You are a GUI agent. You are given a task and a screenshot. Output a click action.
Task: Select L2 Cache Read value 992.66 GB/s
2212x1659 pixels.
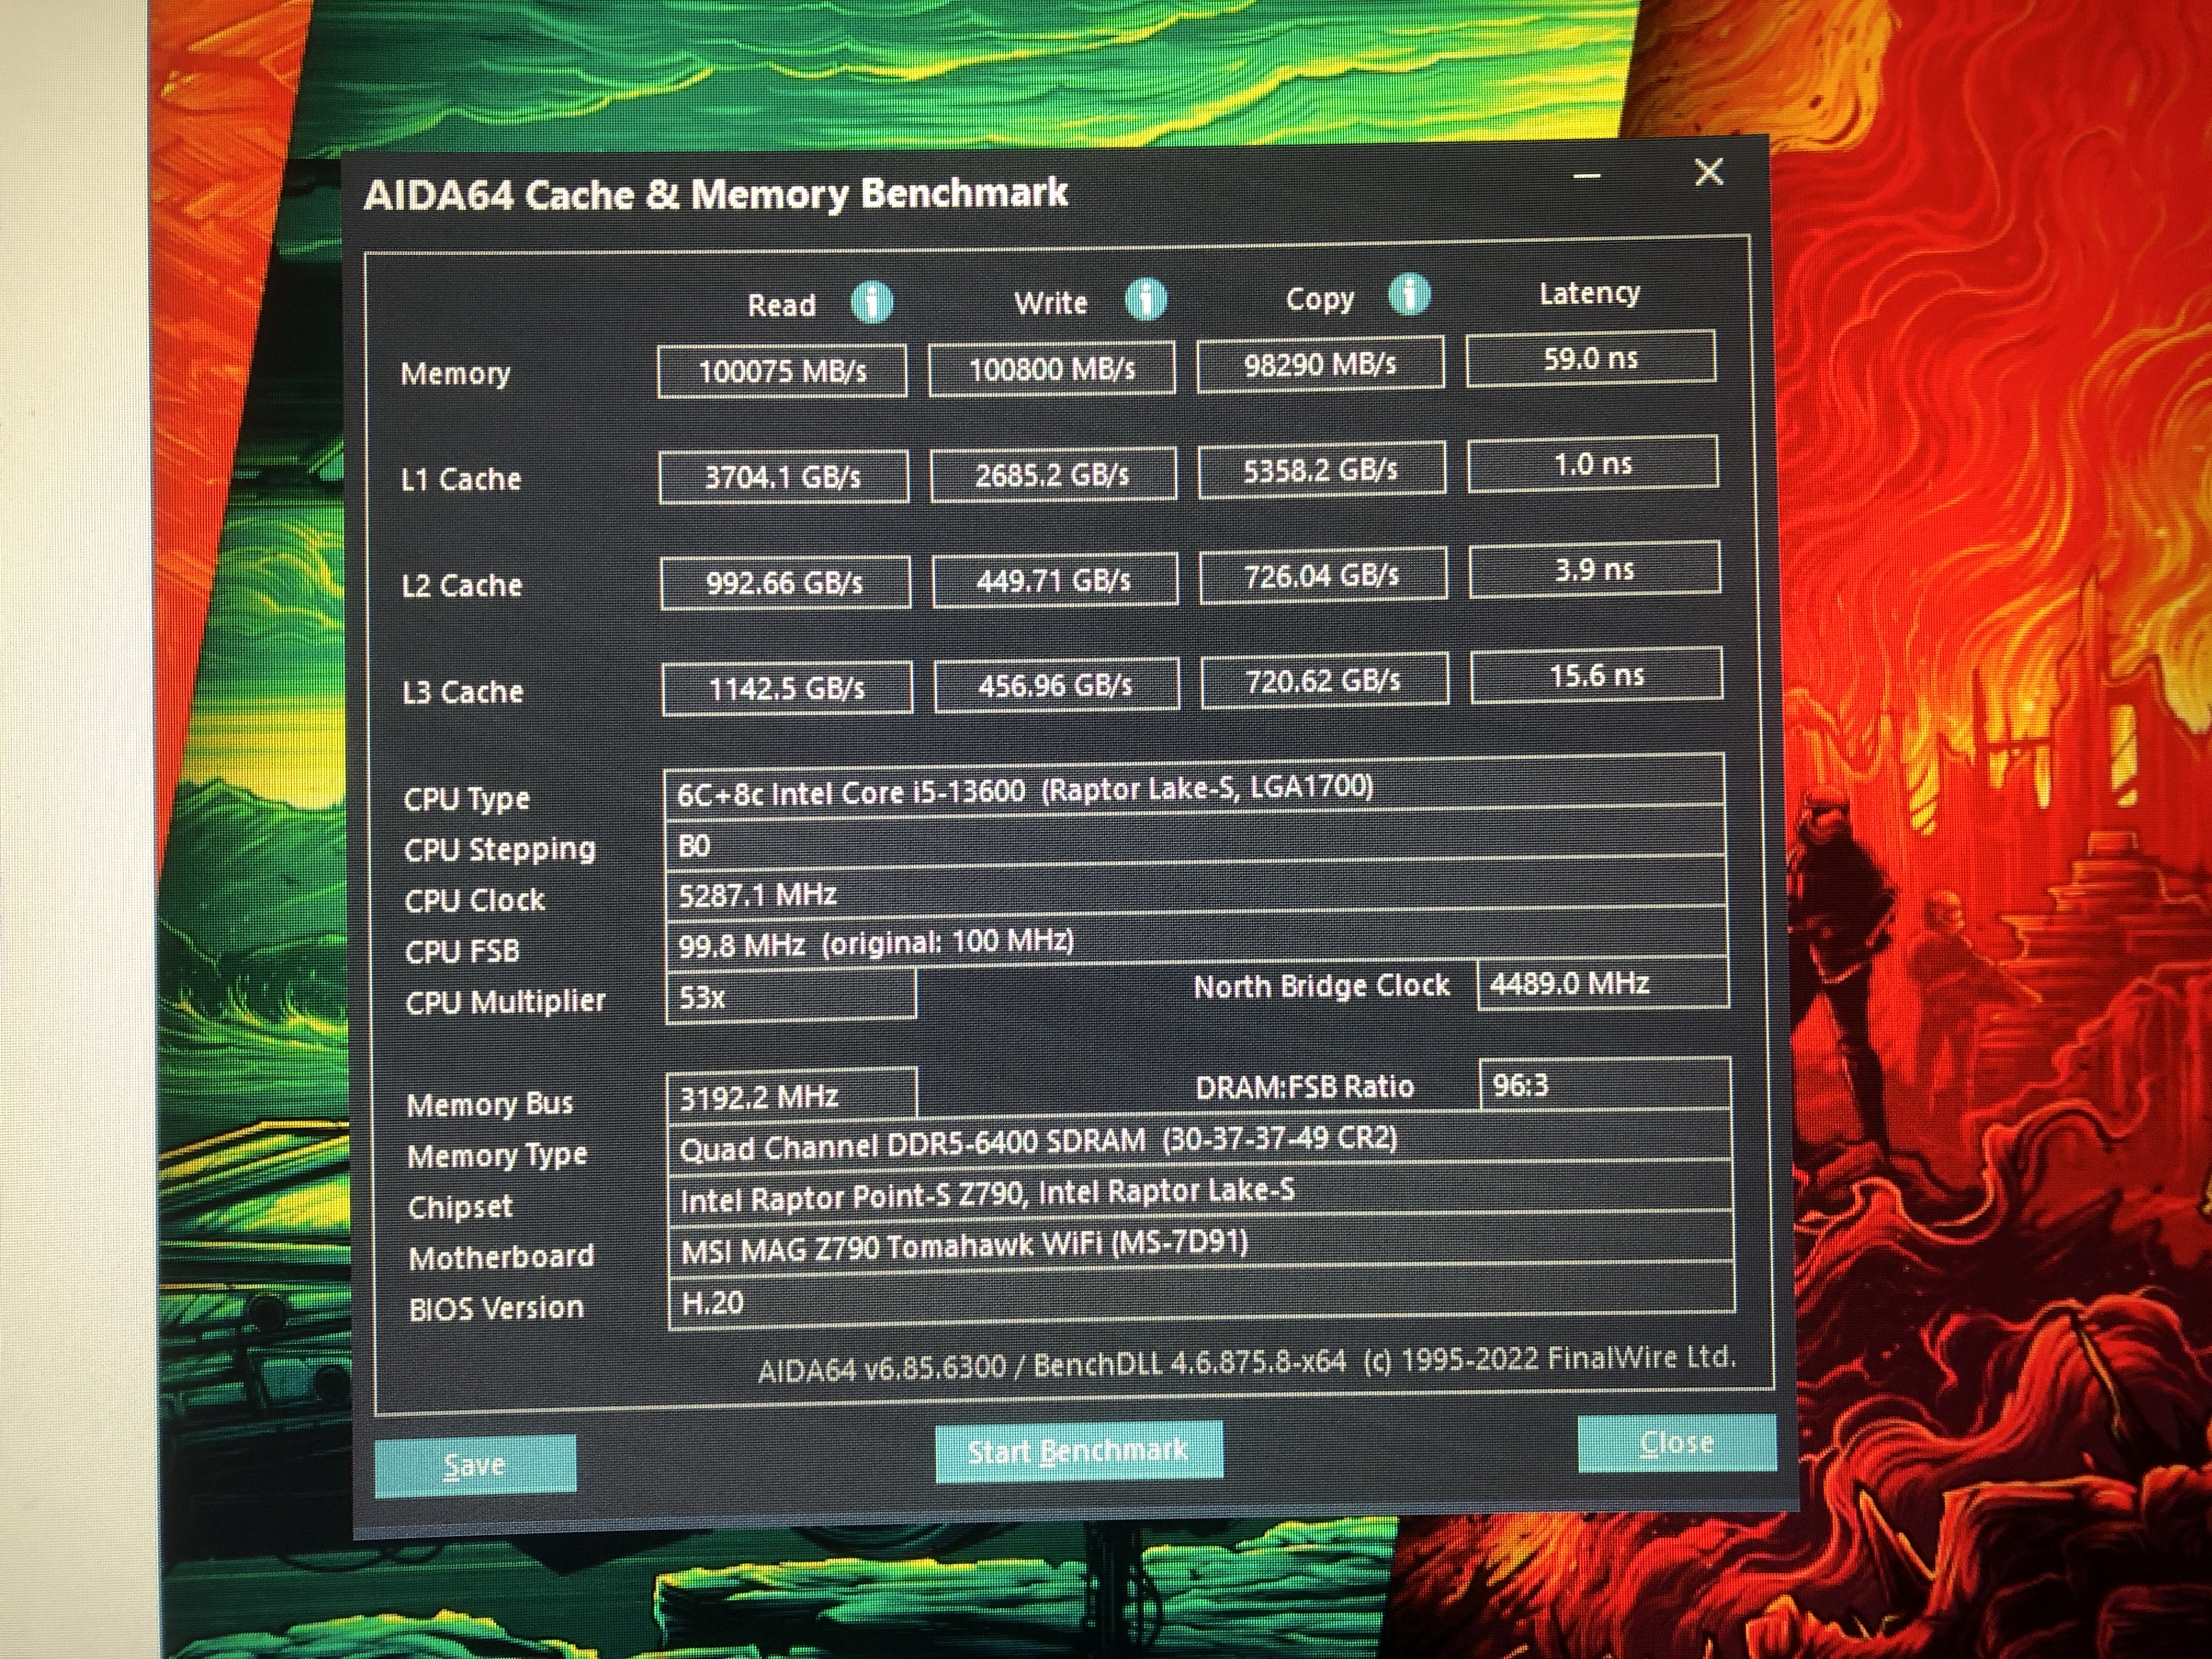785,582
